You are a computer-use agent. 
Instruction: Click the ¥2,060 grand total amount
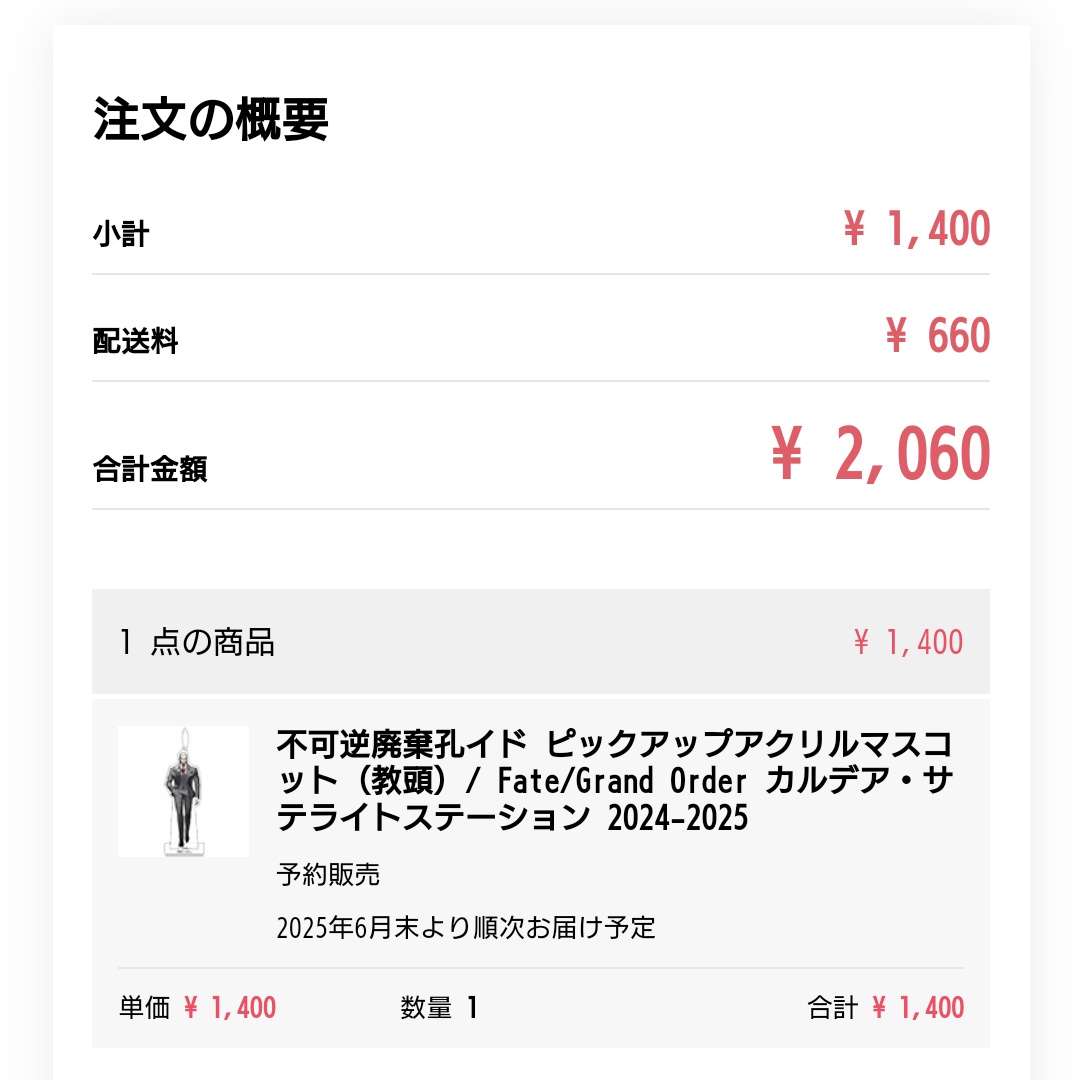click(880, 454)
